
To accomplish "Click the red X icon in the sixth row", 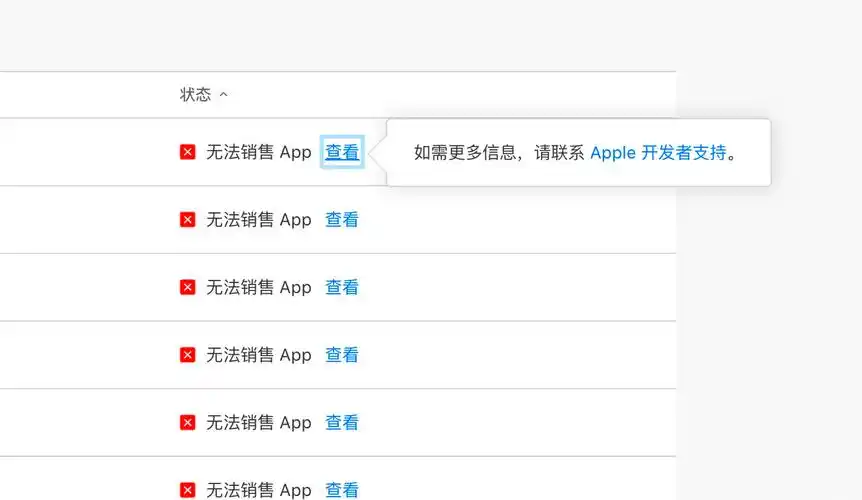I will [187, 490].
